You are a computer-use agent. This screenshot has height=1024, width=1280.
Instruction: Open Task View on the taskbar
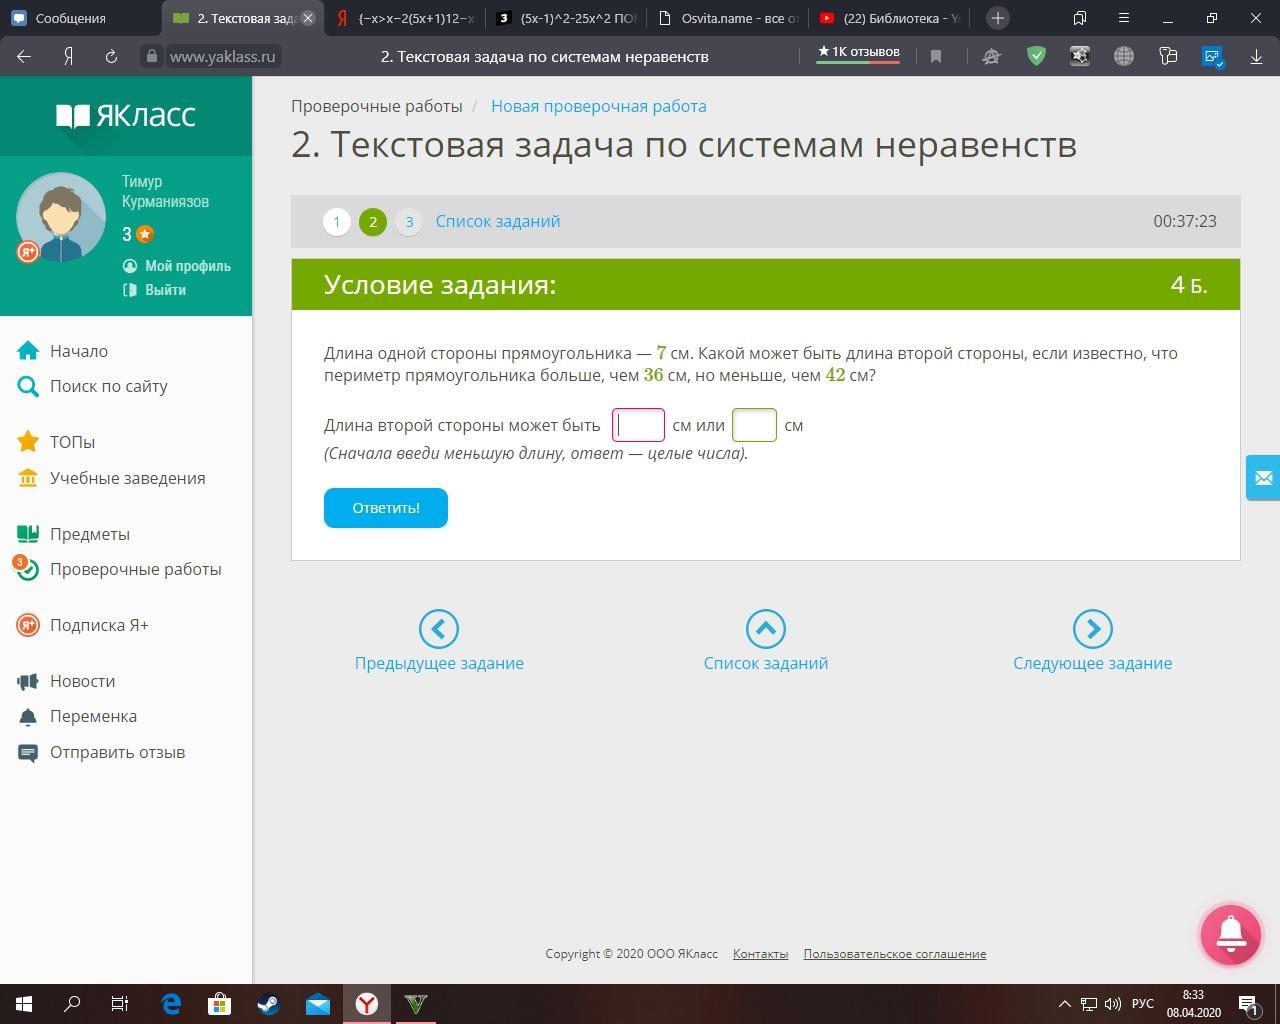coord(120,1004)
